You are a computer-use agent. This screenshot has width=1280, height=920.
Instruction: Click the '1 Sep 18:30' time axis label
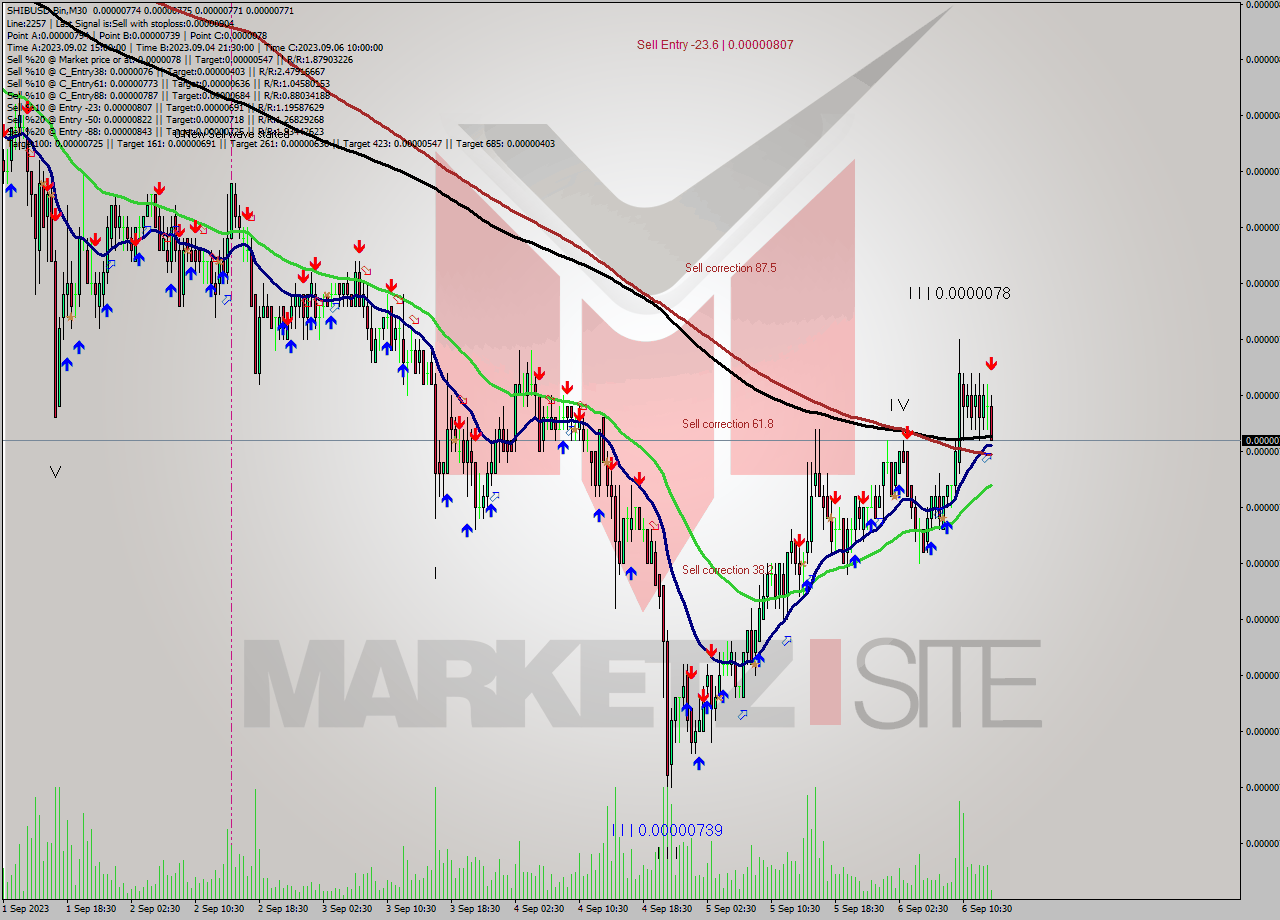click(90, 908)
